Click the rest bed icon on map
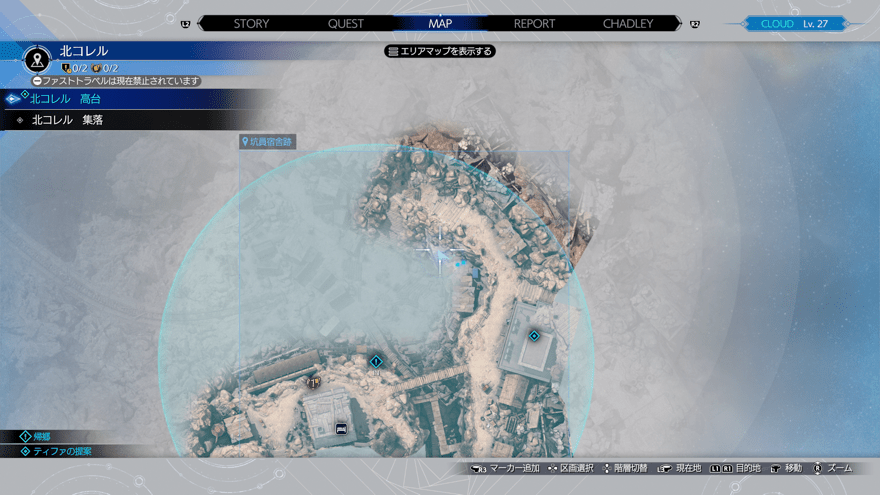The image size is (880, 495). [341, 429]
